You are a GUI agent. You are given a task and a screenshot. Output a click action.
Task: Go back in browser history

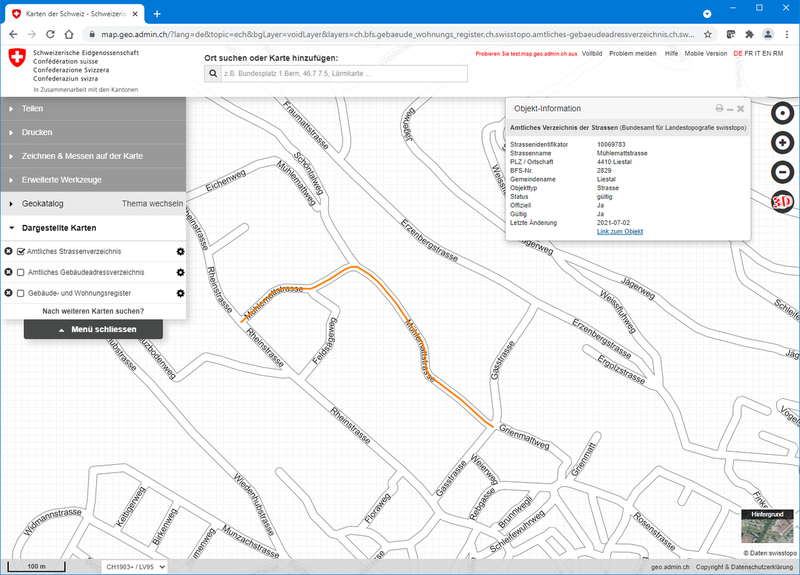pyautogui.click(x=13, y=34)
